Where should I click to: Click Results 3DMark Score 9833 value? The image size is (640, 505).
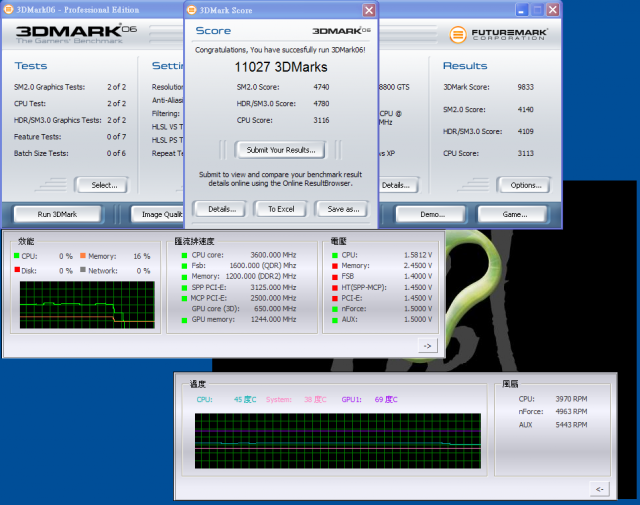coord(525,87)
